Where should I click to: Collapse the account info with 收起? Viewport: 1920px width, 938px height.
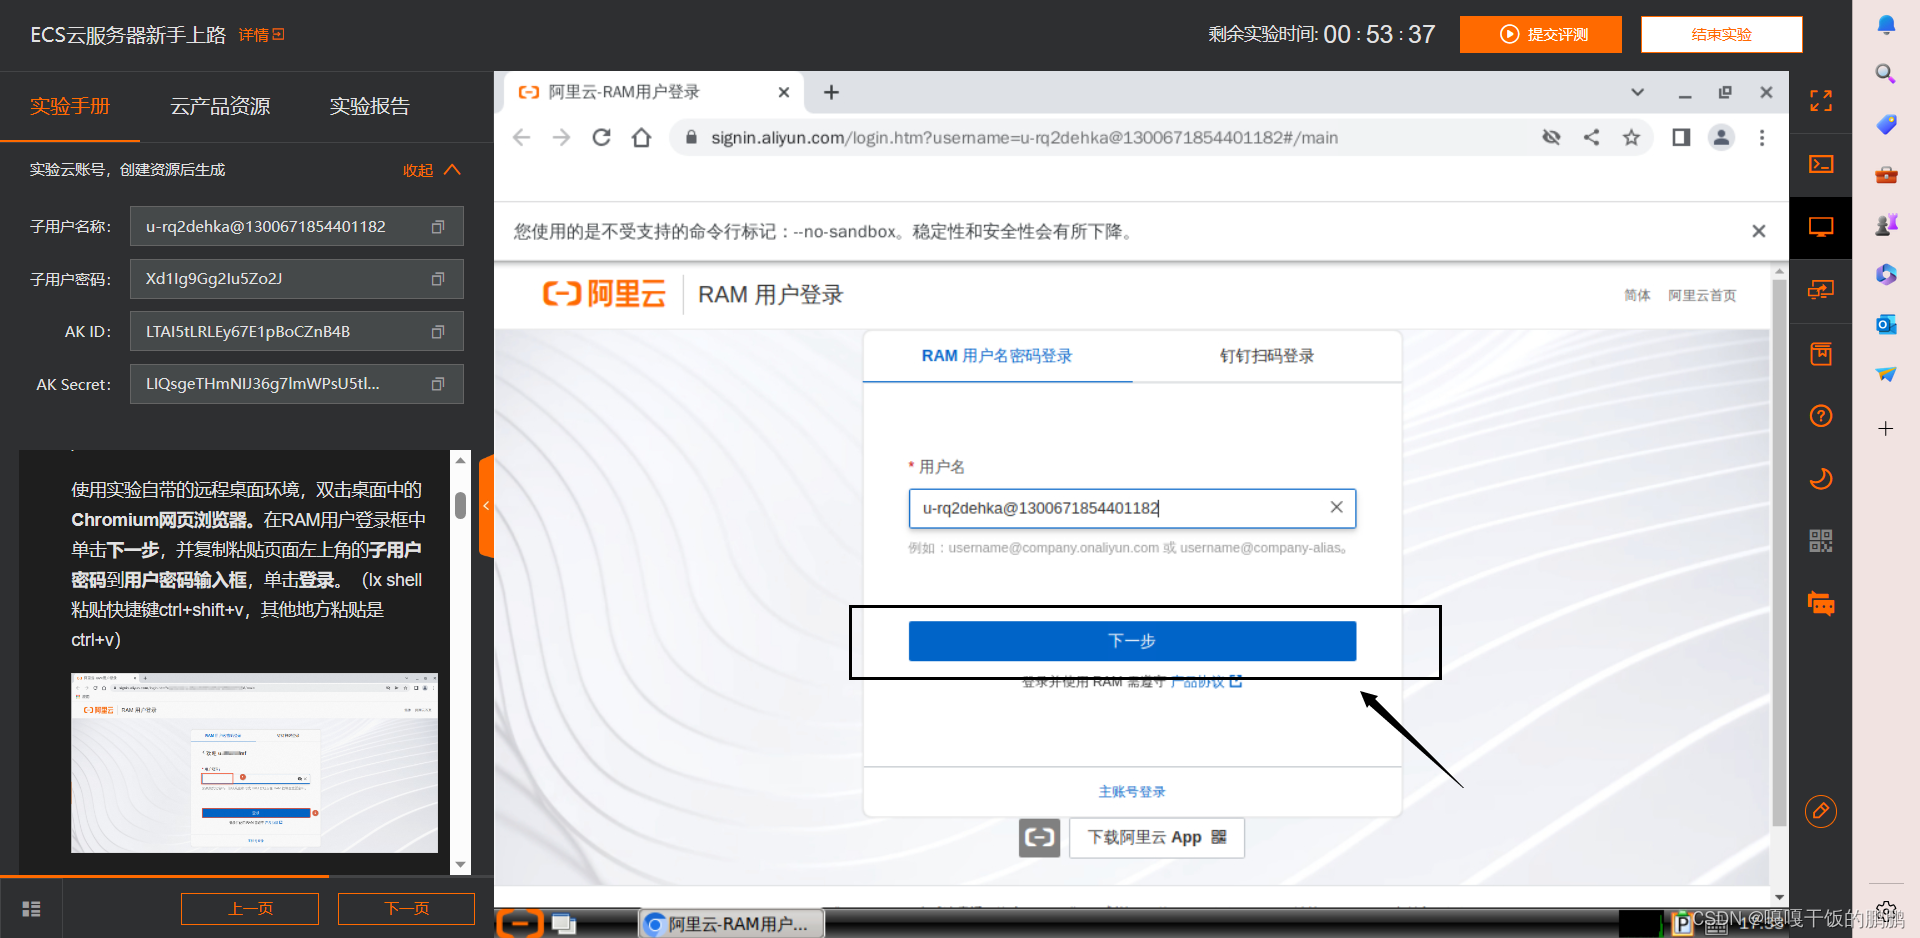tap(431, 170)
